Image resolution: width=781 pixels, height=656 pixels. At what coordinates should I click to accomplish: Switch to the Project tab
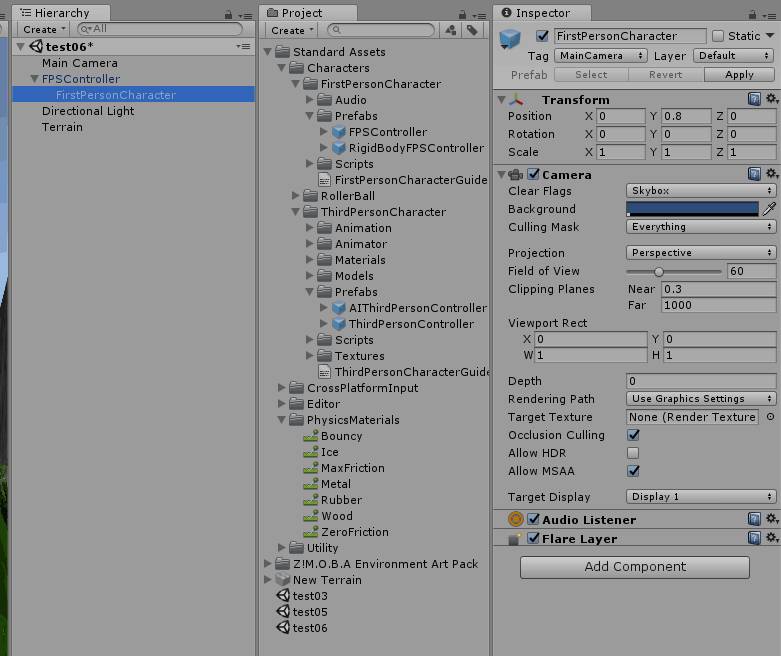[307, 13]
